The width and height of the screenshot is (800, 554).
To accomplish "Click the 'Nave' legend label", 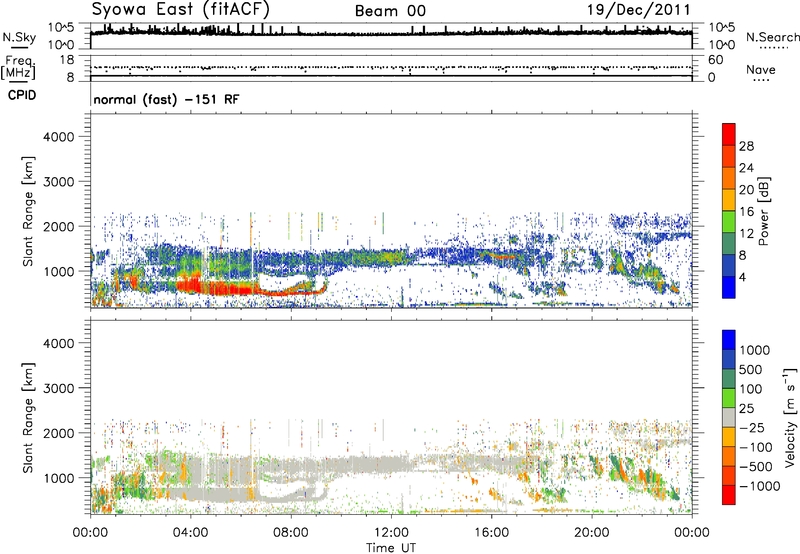I will click(761, 69).
